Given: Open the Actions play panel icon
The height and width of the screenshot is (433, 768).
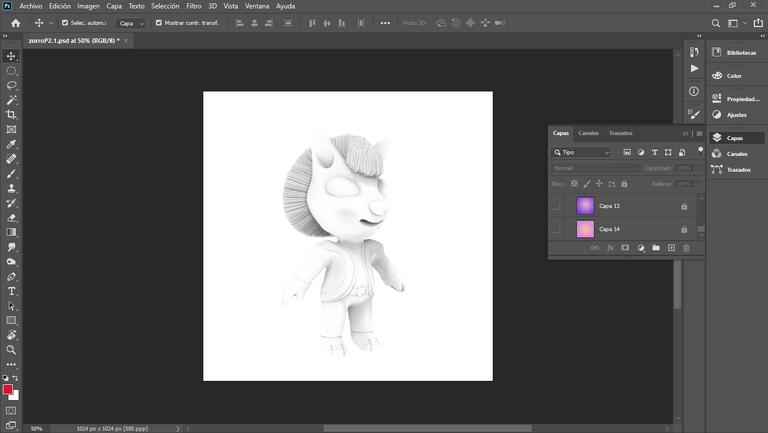Looking at the screenshot, I should point(694,69).
